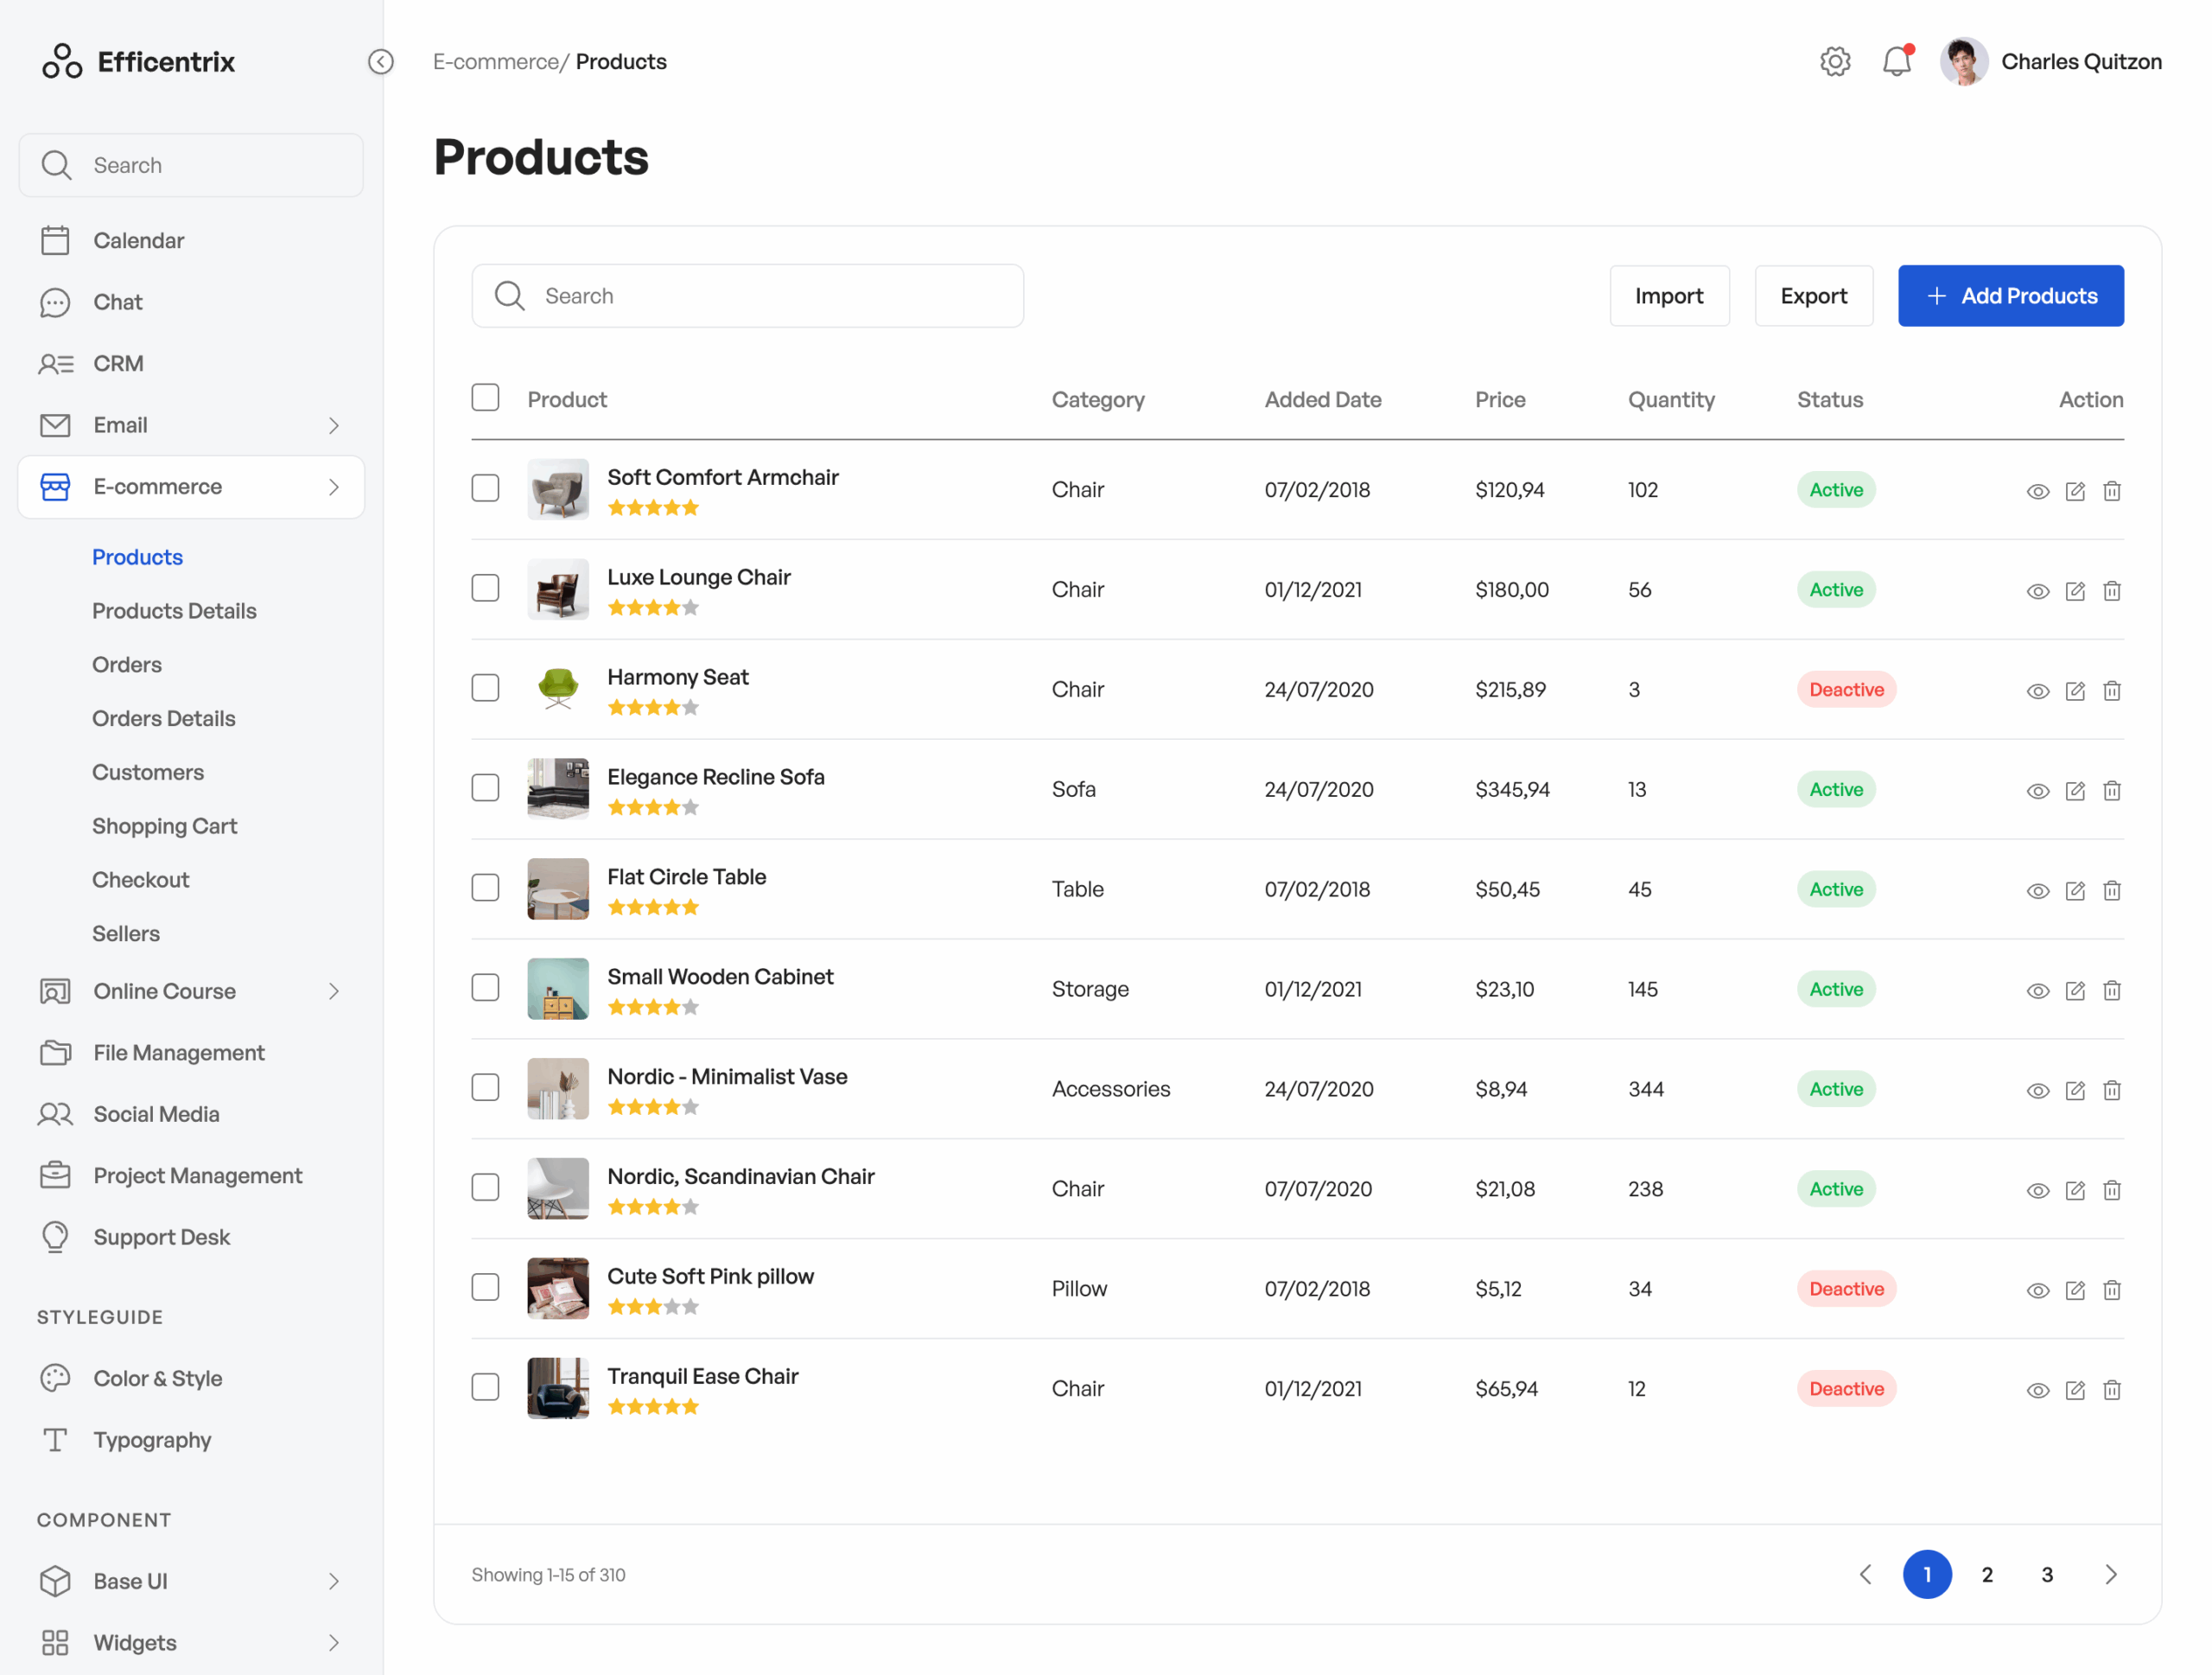Check the Soft Comfort Armchair row checkbox

click(x=485, y=488)
